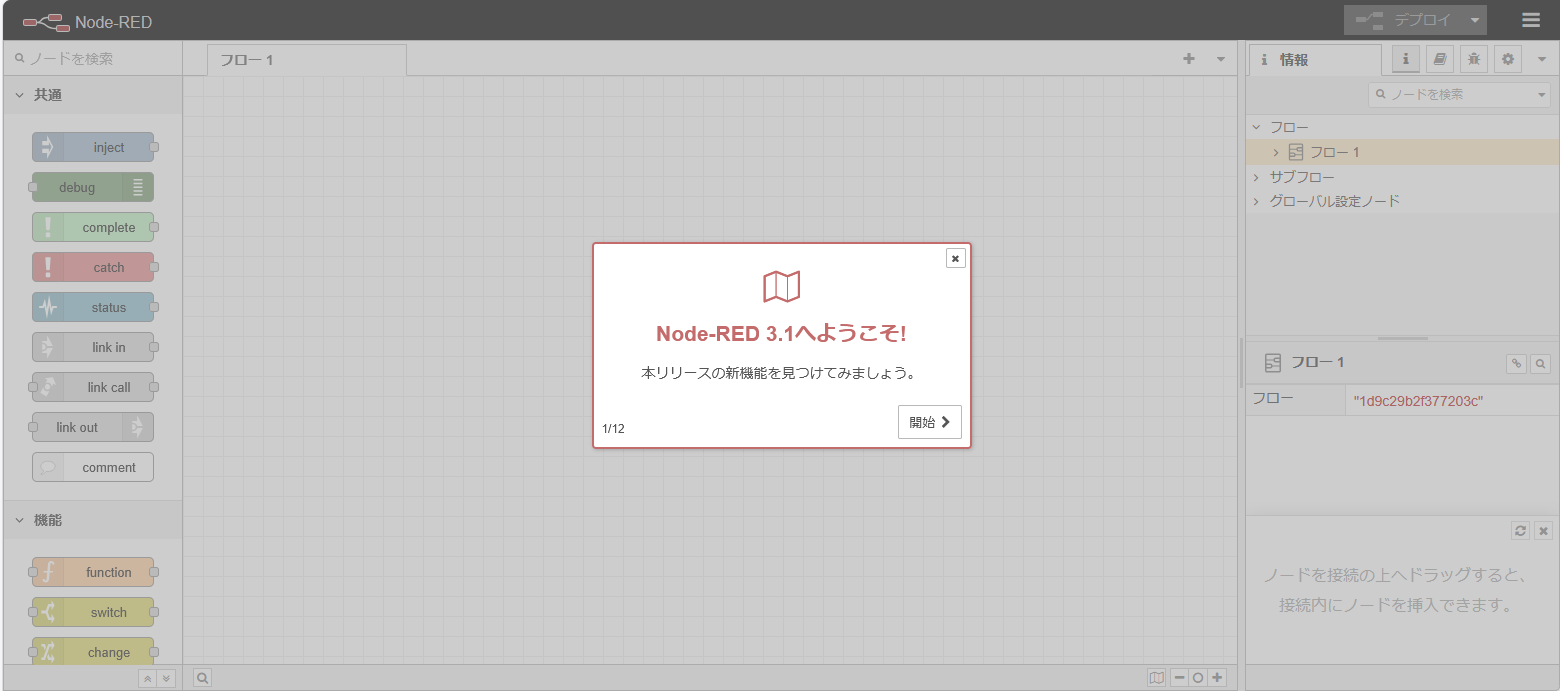Select the inject node in palette
The height and width of the screenshot is (691, 1560).
point(93,147)
